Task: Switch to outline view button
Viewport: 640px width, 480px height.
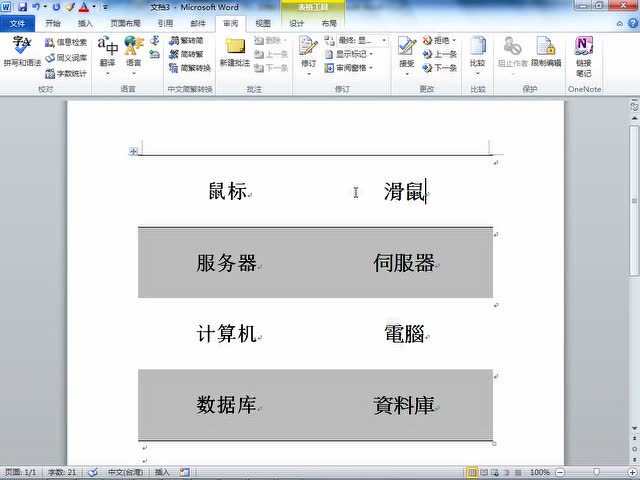Action: click(x=507, y=472)
